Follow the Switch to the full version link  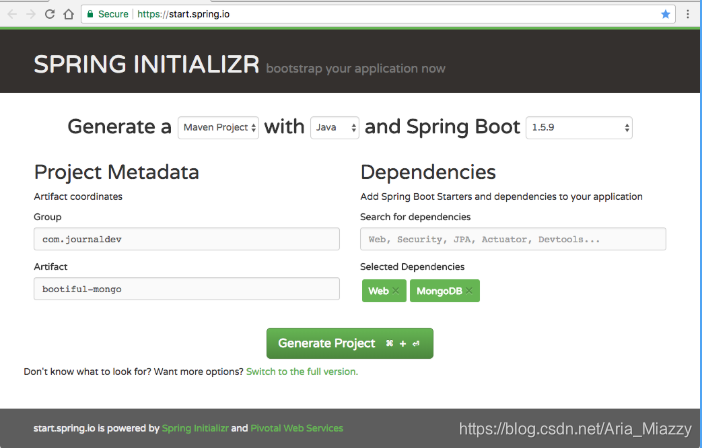302,372
